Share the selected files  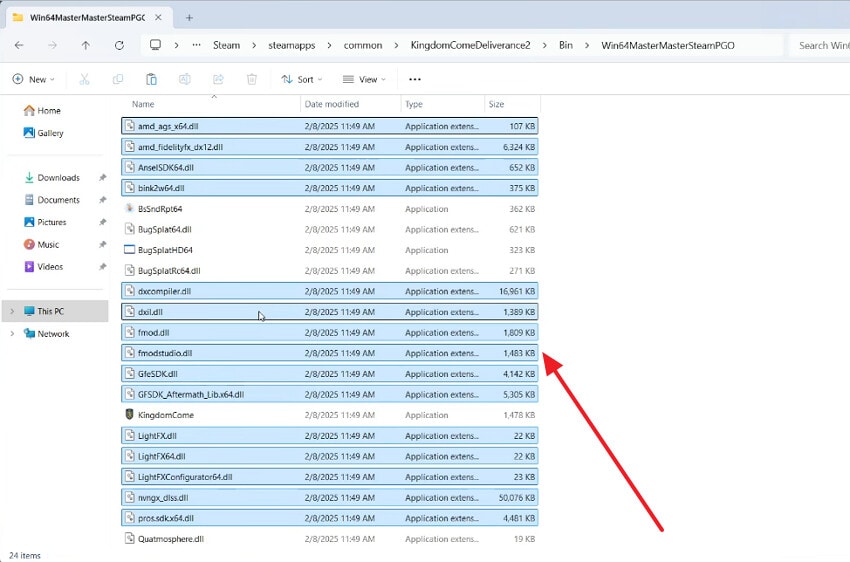pyautogui.click(x=218, y=79)
